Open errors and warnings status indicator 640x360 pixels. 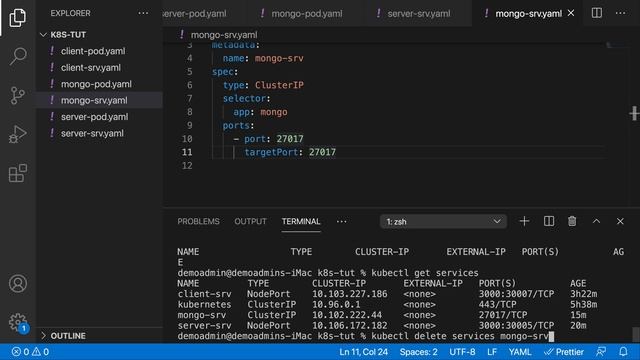pyautogui.click(x=30, y=352)
